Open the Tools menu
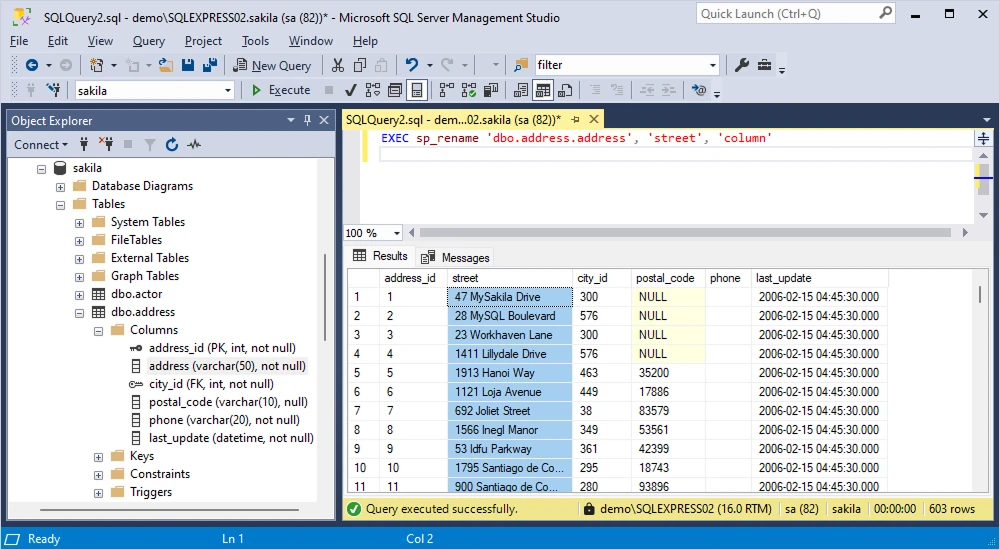Screen dimensions: 1000x550 [x=255, y=41]
